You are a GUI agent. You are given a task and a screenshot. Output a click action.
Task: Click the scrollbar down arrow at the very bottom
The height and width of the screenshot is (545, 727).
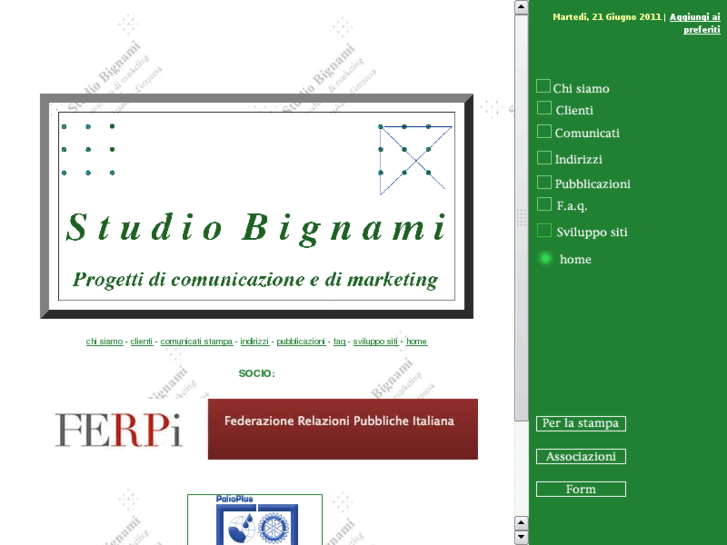521,537
